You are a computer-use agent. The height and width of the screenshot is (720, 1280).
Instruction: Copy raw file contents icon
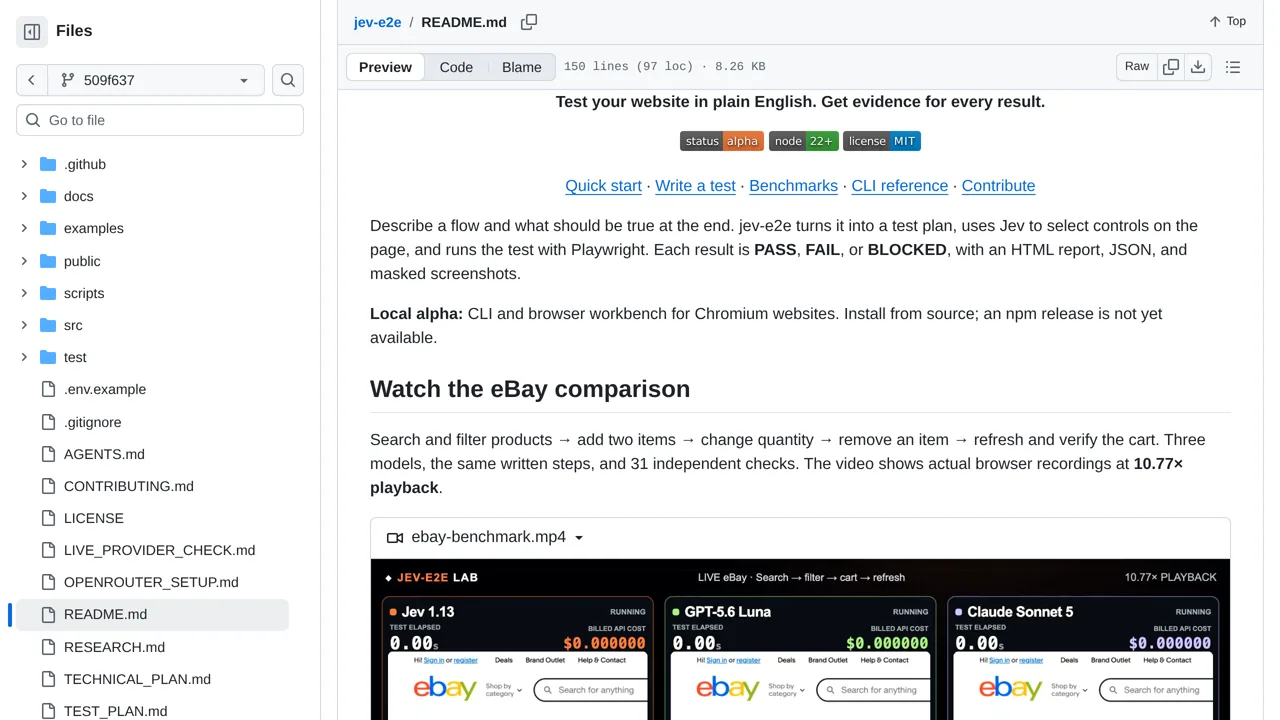[1170, 67]
